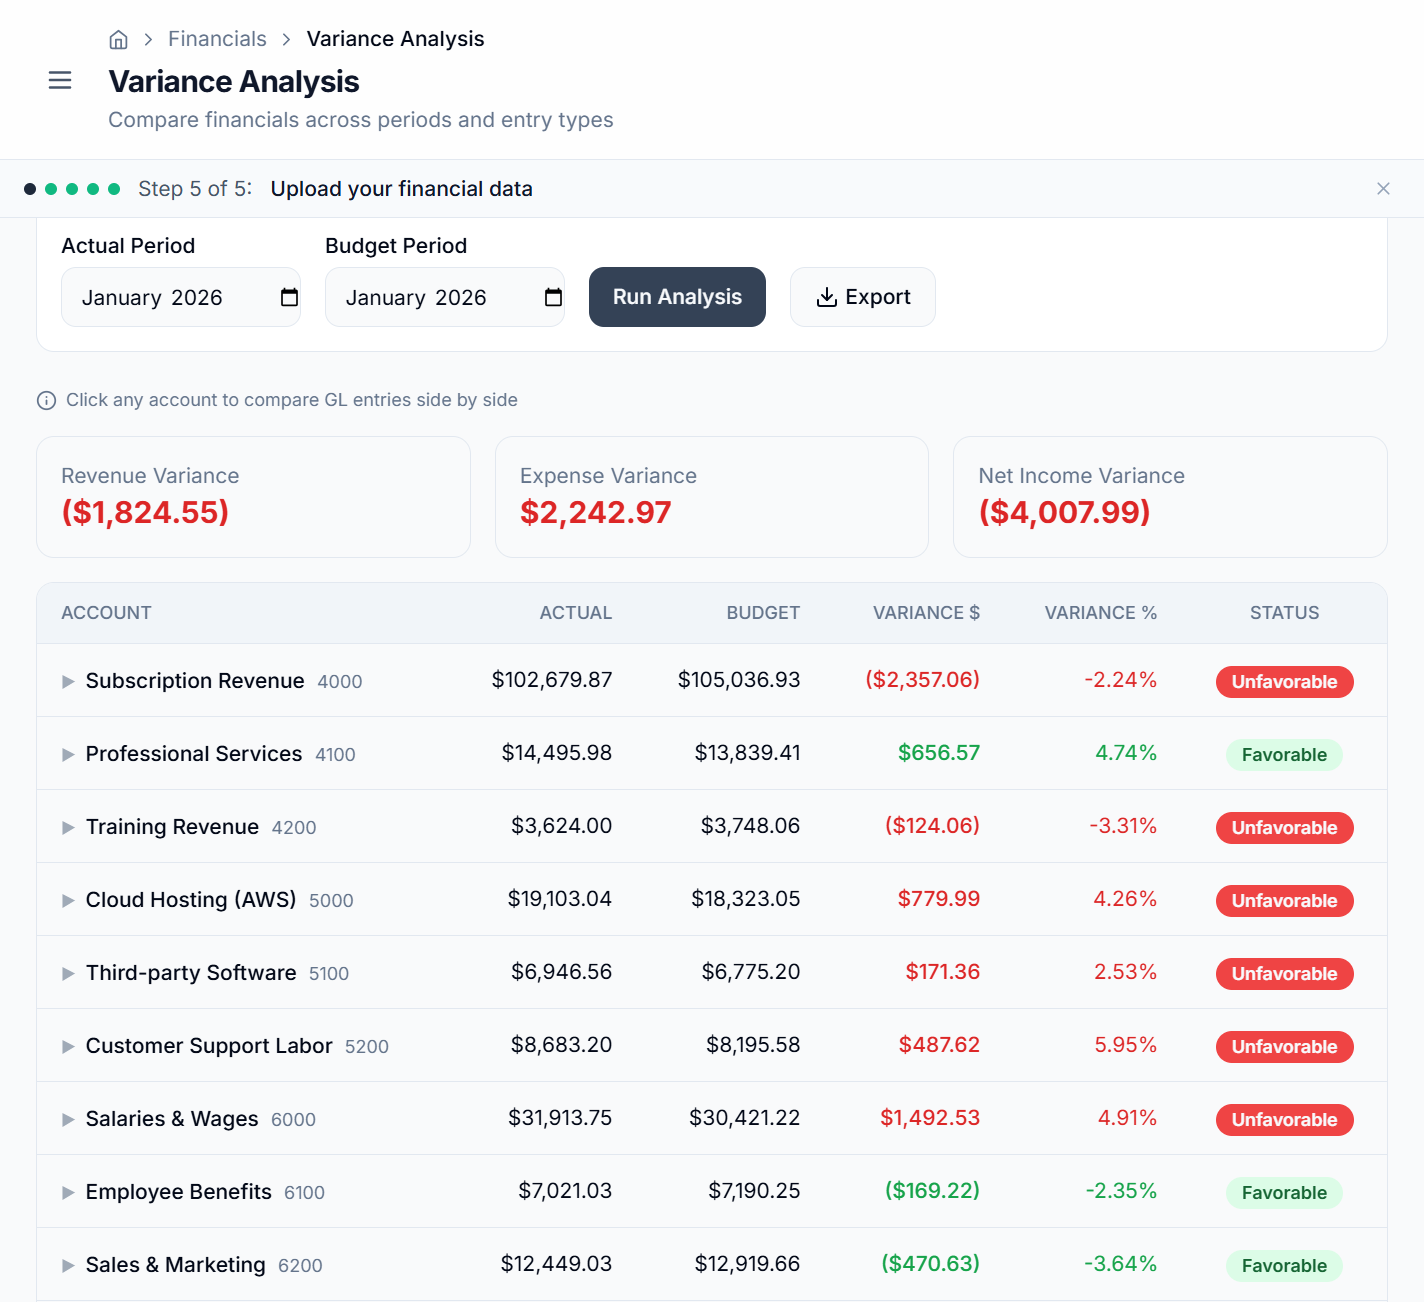The image size is (1424, 1302).
Task: Click the Export button
Action: tap(862, 297)
